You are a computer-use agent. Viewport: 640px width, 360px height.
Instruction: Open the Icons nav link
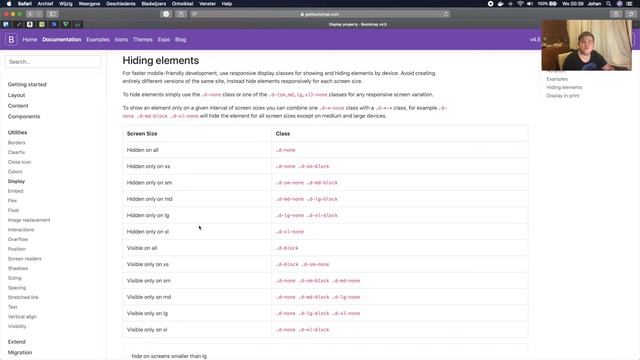click(x=121, y=40)
